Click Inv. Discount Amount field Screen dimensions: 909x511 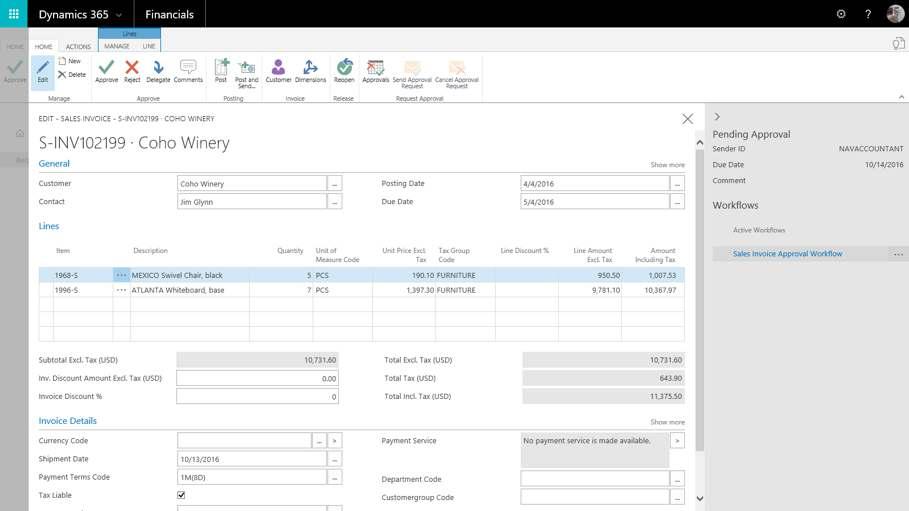[x=257, y=378]
